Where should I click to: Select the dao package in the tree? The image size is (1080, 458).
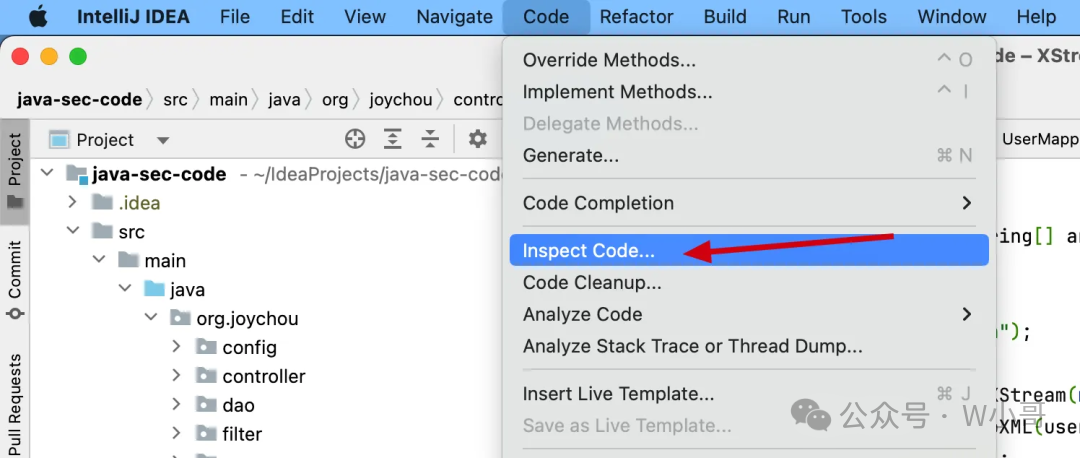point(238,405)
